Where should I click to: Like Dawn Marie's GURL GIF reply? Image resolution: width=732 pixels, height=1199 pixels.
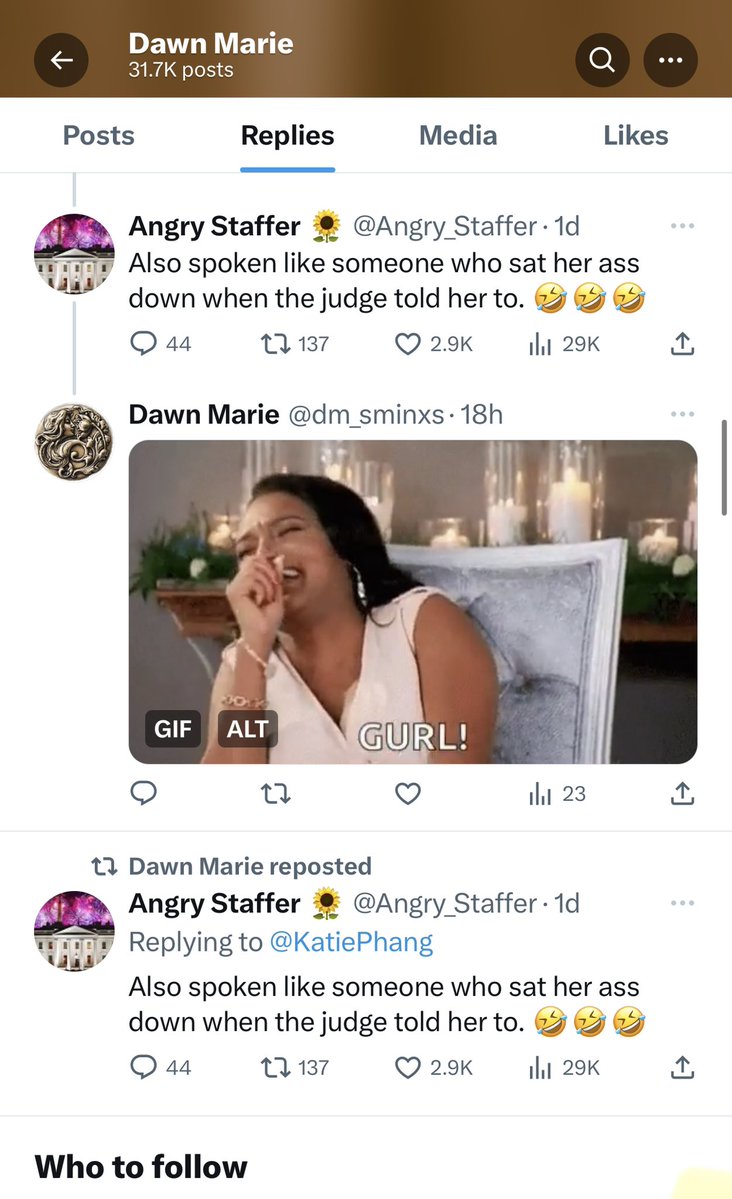pos(407,794)
